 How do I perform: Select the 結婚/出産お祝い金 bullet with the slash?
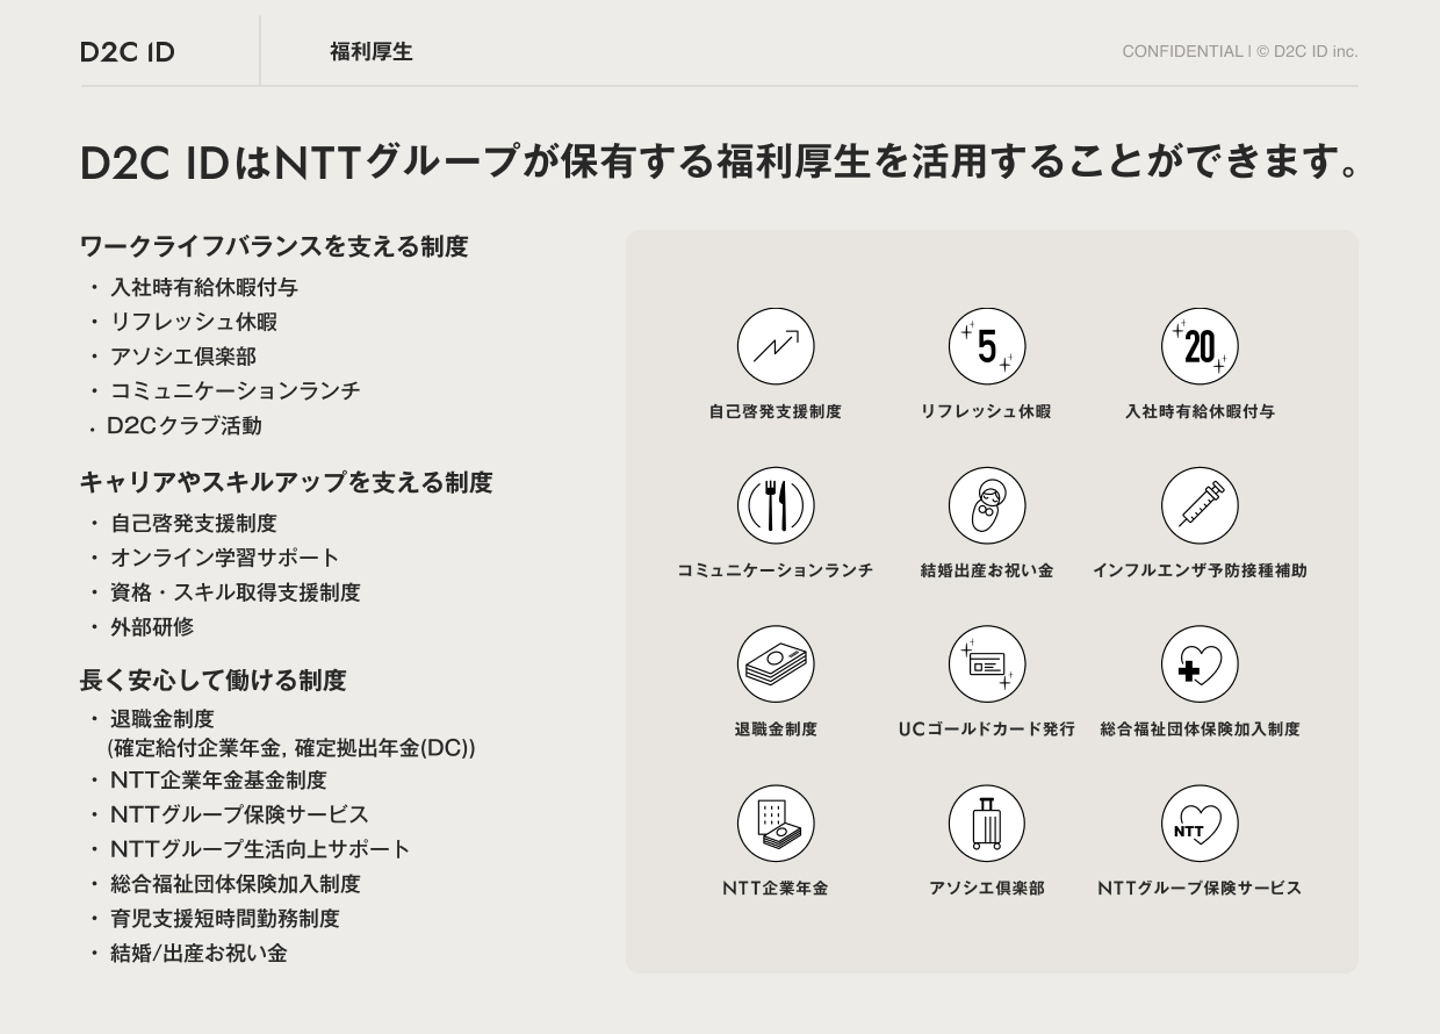tap(199, 953)
